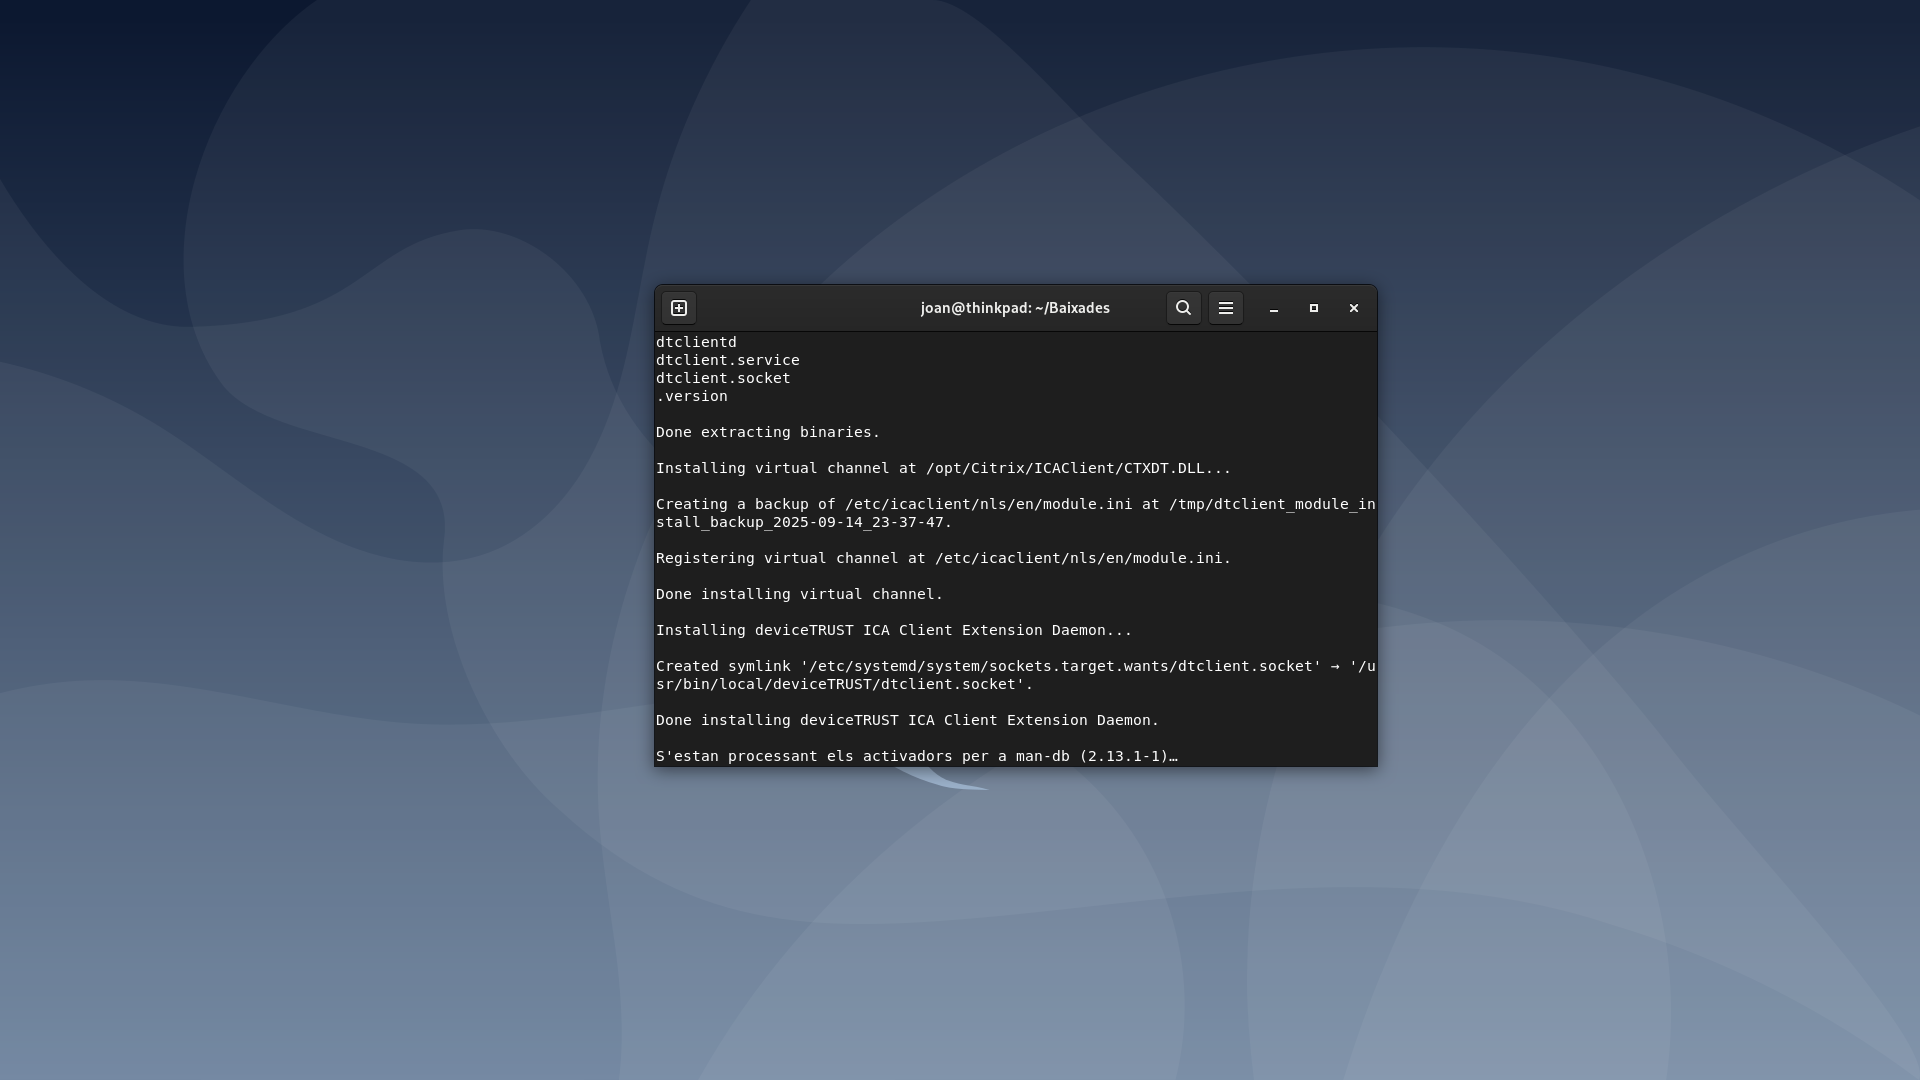The height and width of the screenshot is (1080, 1920).
Task: Click the line "dtclient.service"
Action: pos(728,360)
